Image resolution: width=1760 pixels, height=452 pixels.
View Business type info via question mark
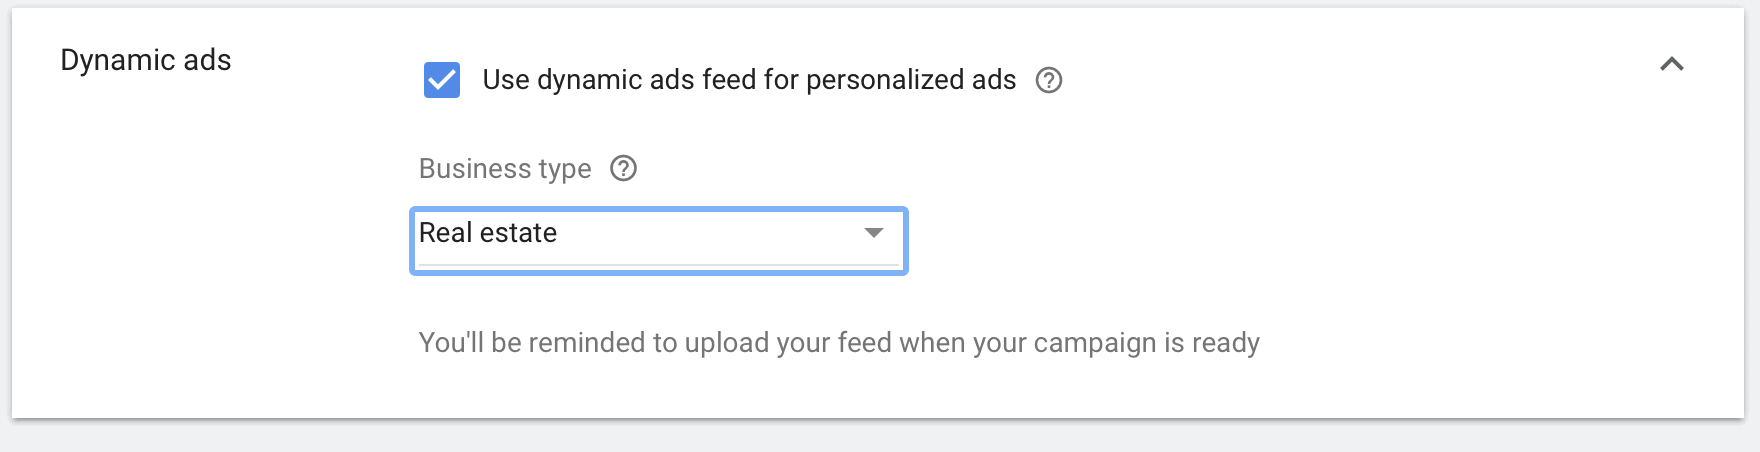(x=623, y=168)
